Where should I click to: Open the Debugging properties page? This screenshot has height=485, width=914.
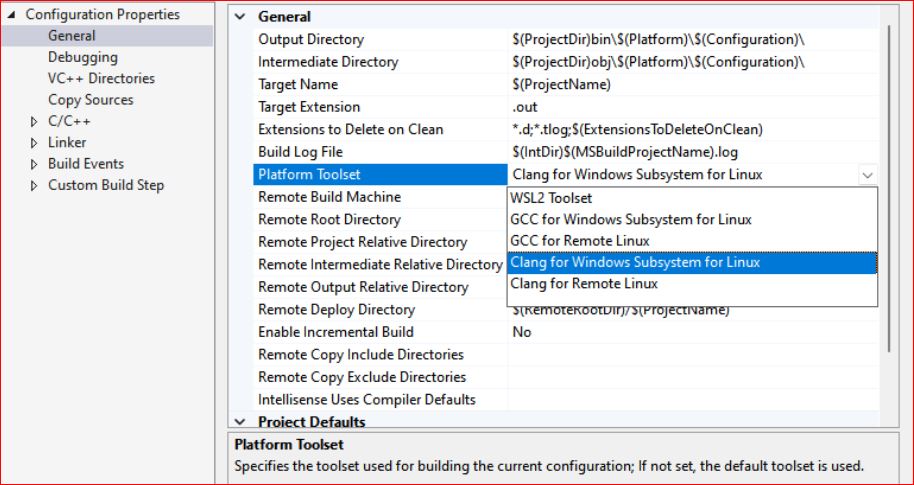tap(83, 57)
